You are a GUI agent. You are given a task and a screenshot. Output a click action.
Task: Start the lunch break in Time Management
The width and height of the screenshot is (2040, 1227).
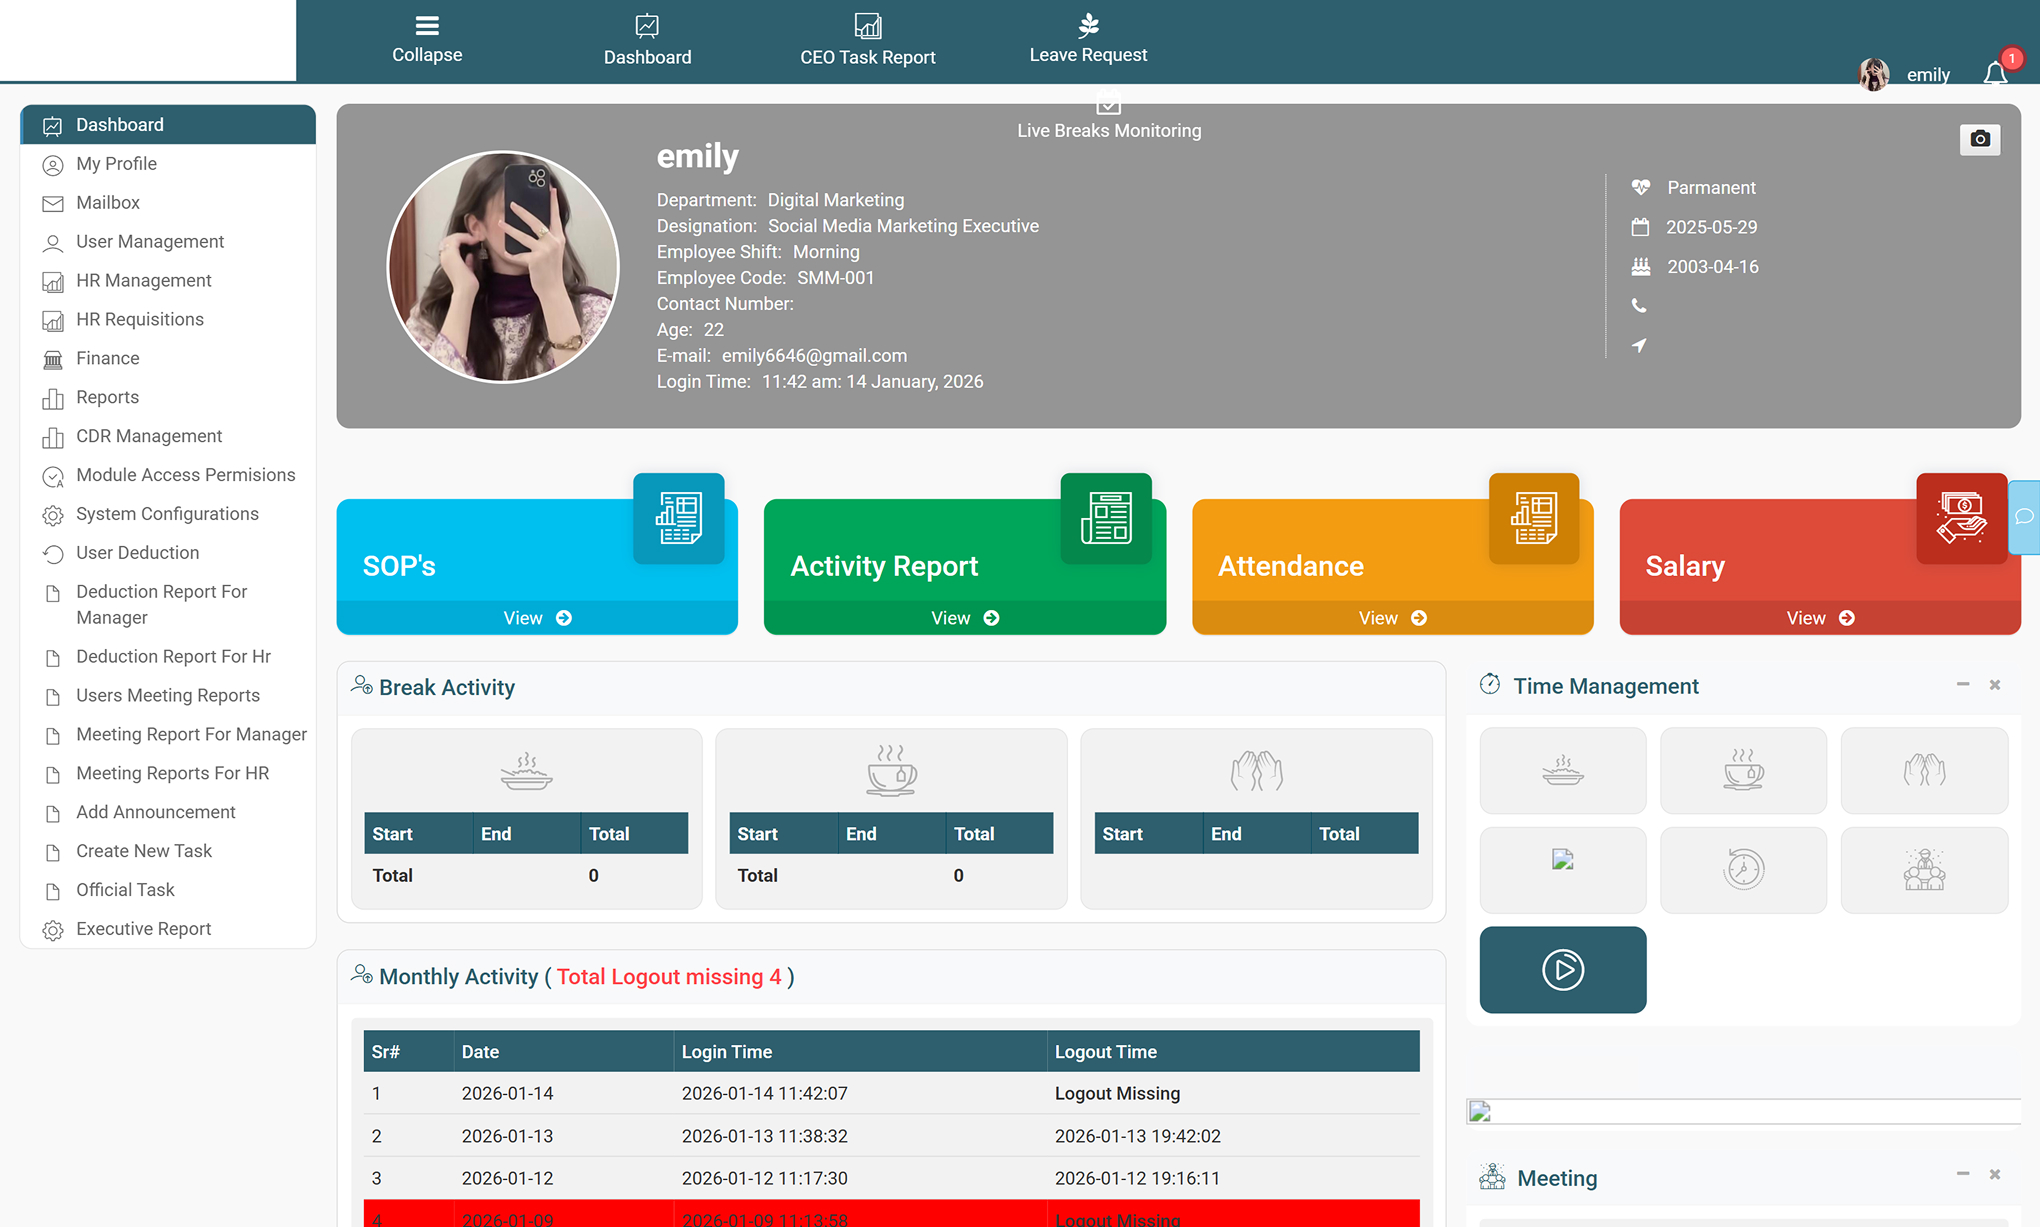point(1562,770)
